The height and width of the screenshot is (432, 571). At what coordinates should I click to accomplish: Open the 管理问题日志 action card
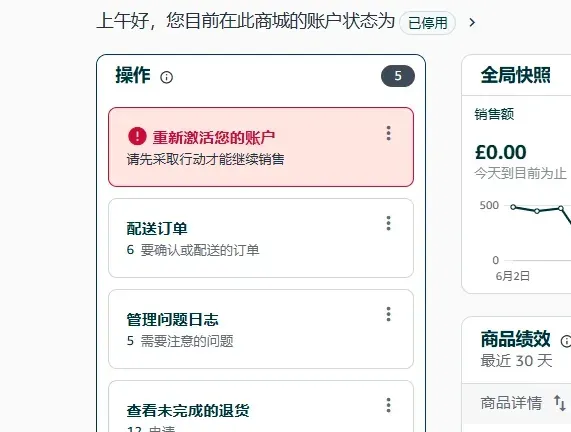[x=261, y=329]
